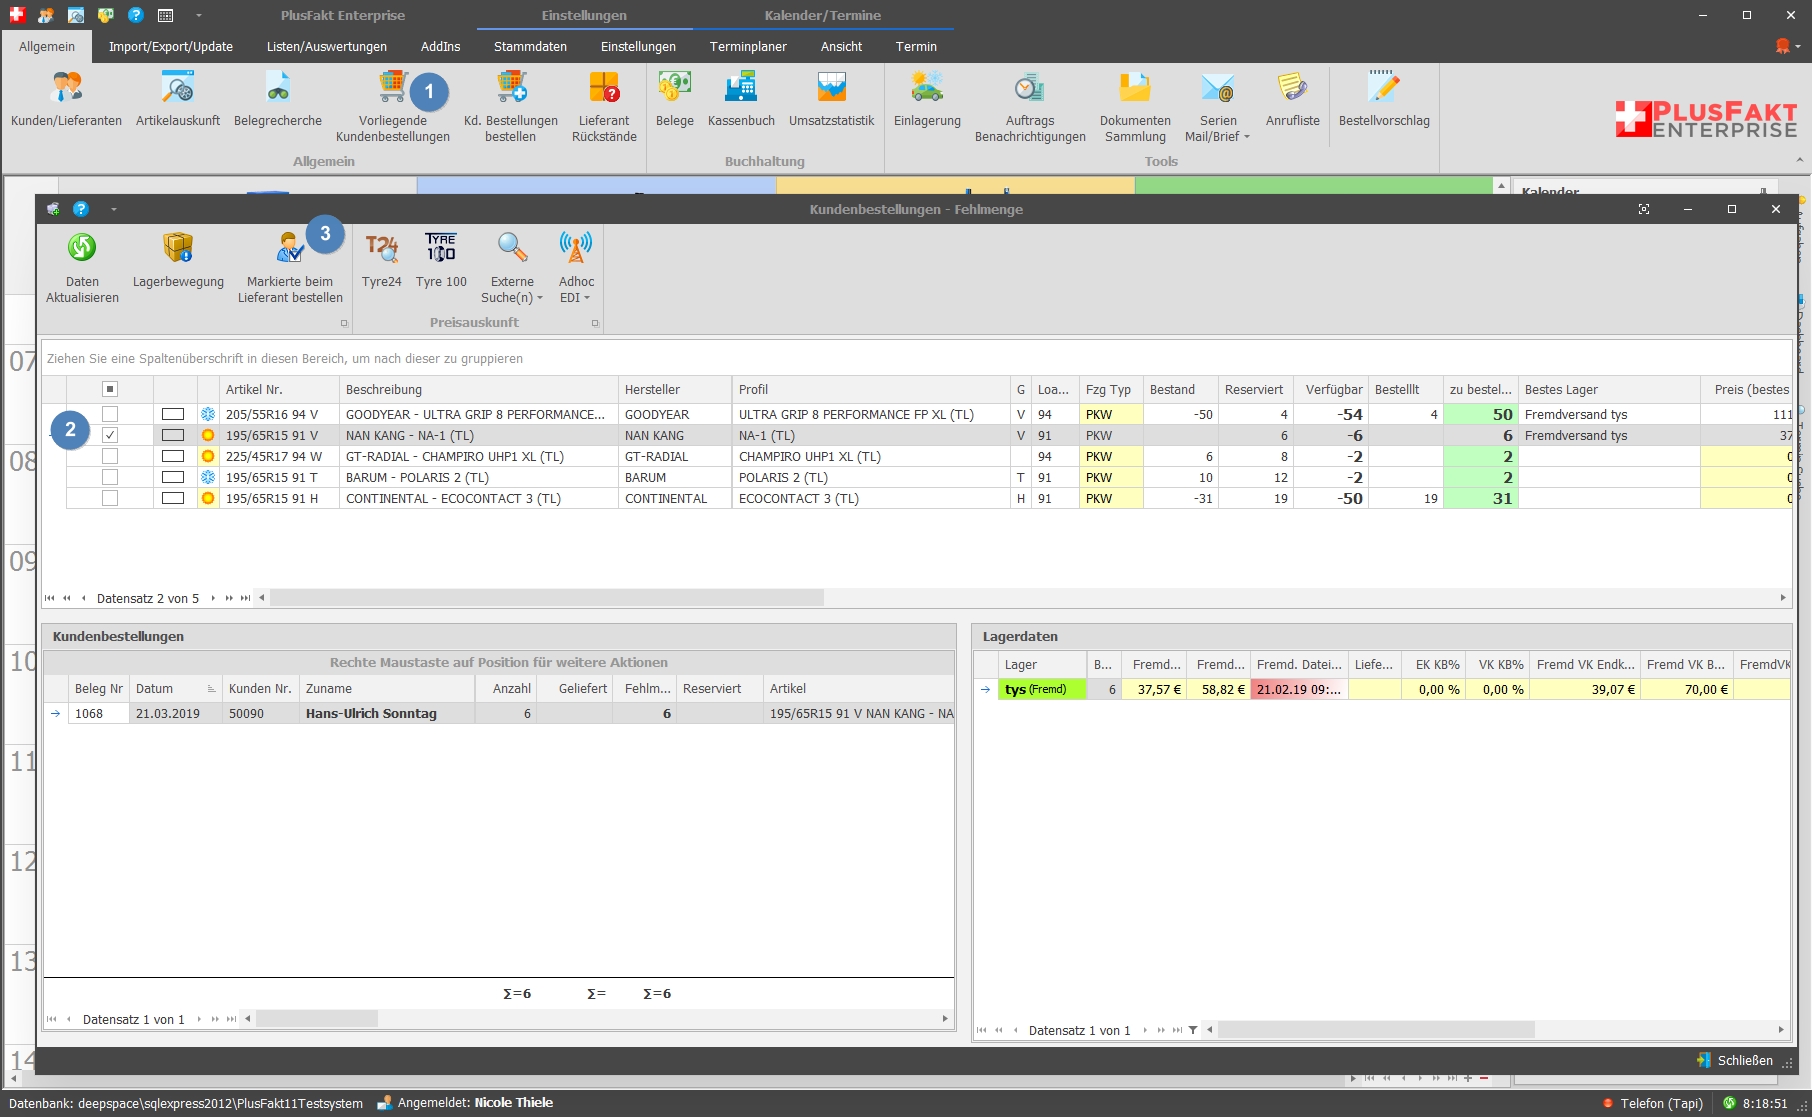This screenshot has height=1117, width=1812.
Task: Click Telefon (Tapi) status indicator
Action: click(x=1653, y=1103)
